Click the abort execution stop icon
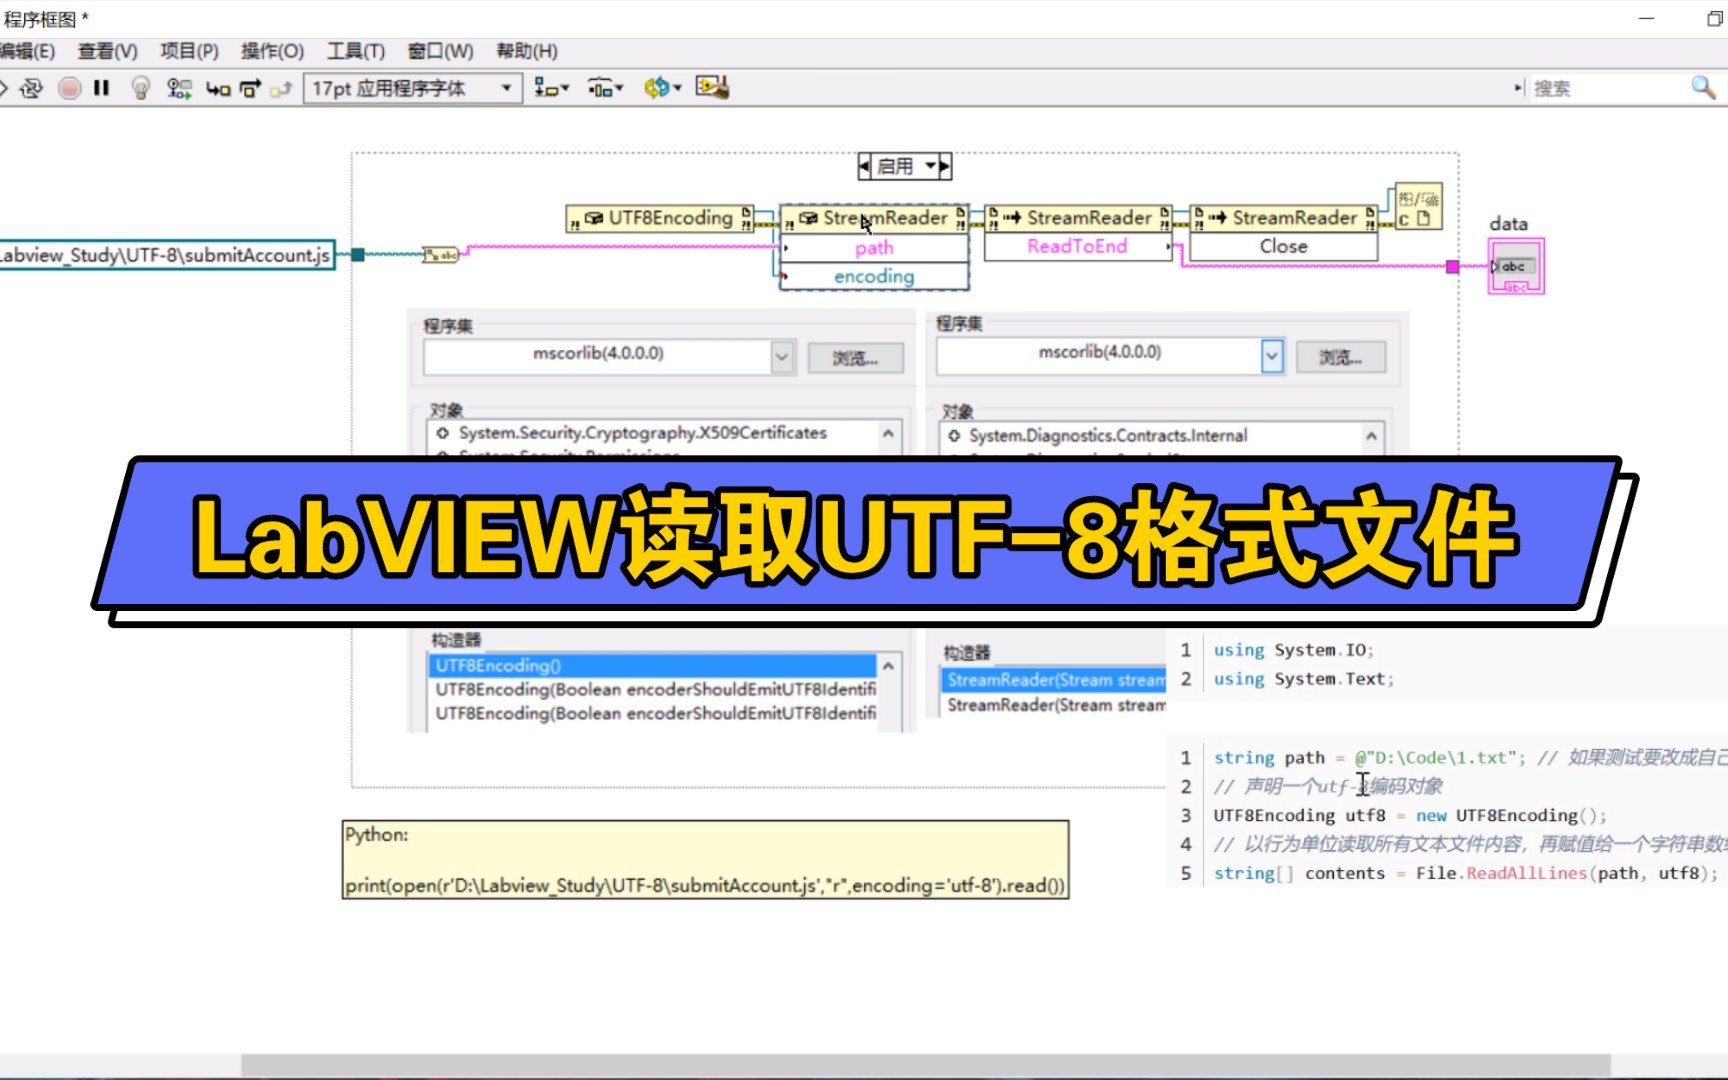This screenshot has height=1080, width=1728. click(x=68, y=88)
